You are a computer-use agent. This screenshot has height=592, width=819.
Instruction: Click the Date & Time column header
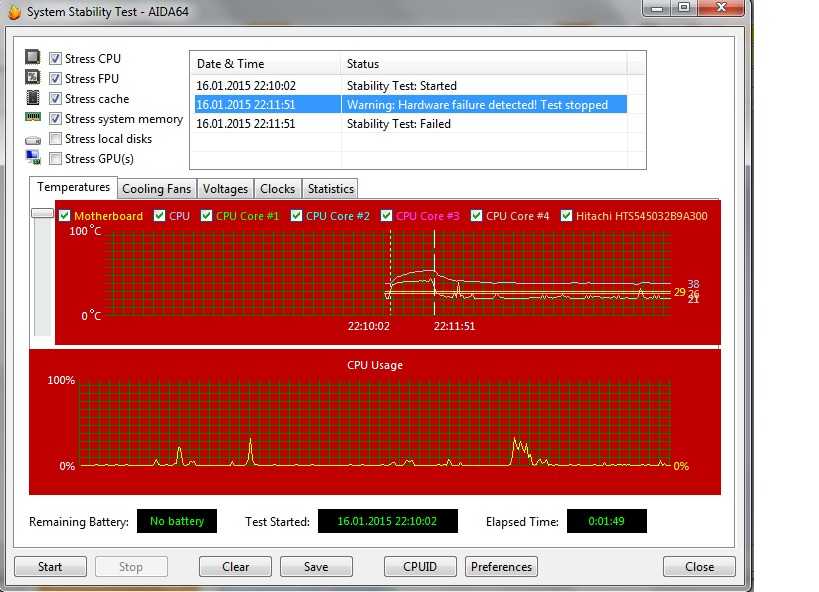pos(265,64)
